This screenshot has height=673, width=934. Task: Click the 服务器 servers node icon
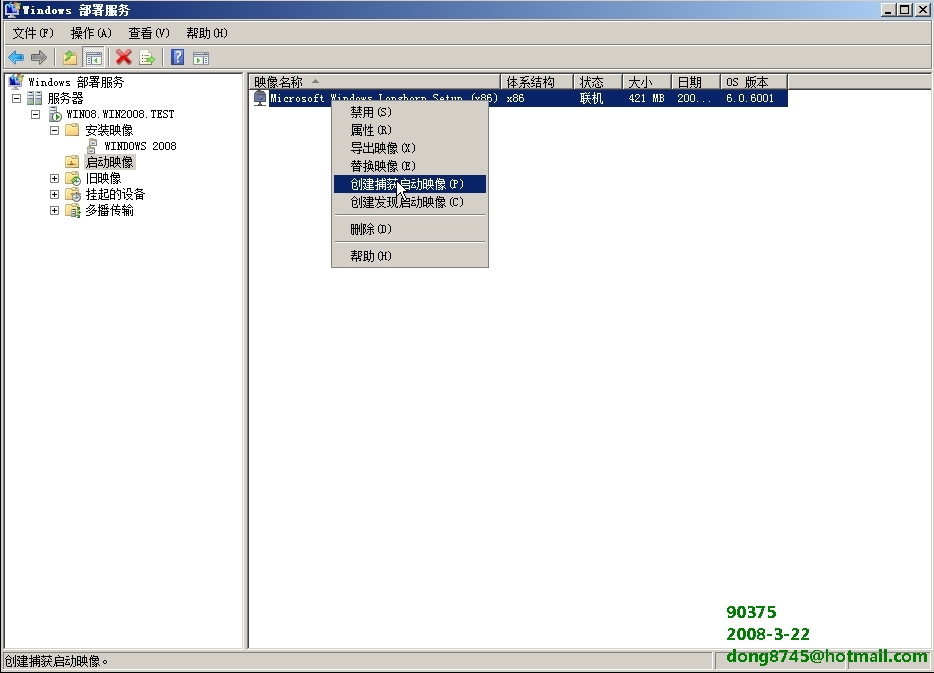click(35, 98)
